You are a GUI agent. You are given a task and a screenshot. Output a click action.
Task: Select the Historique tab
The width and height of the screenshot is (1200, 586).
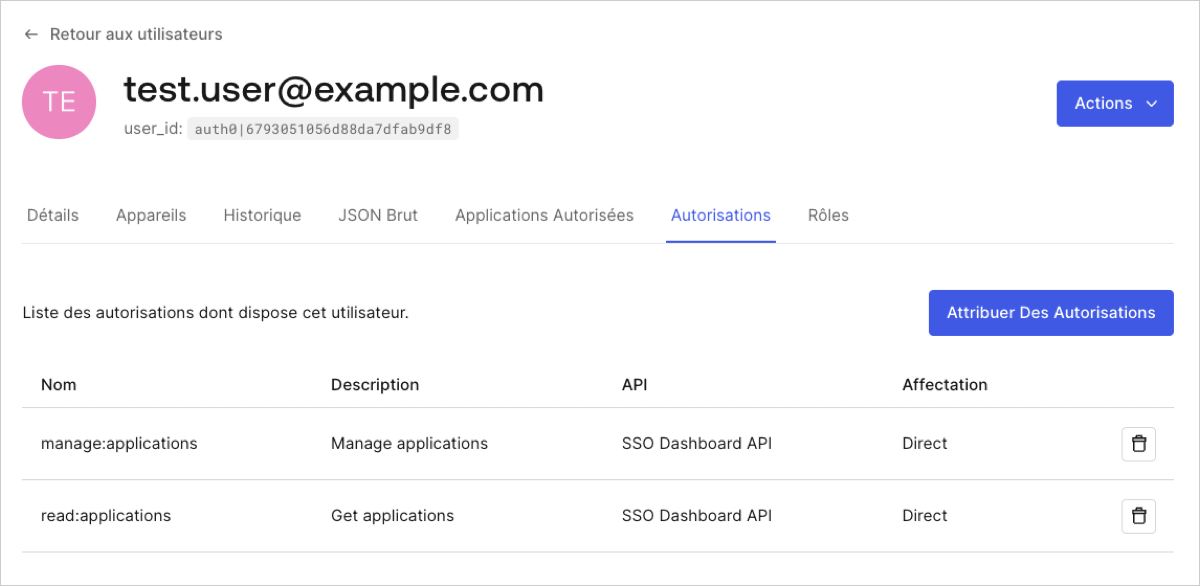click(262, 215)
